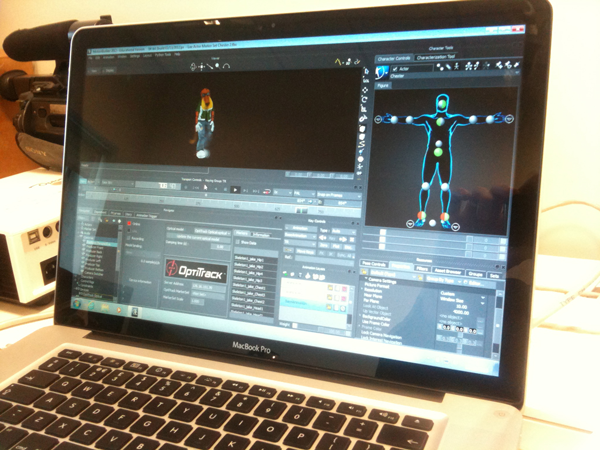Open the Pose Controls tab in Resources
The width and height of the screenshot is (600, 450).
click(x=374, y=264)
